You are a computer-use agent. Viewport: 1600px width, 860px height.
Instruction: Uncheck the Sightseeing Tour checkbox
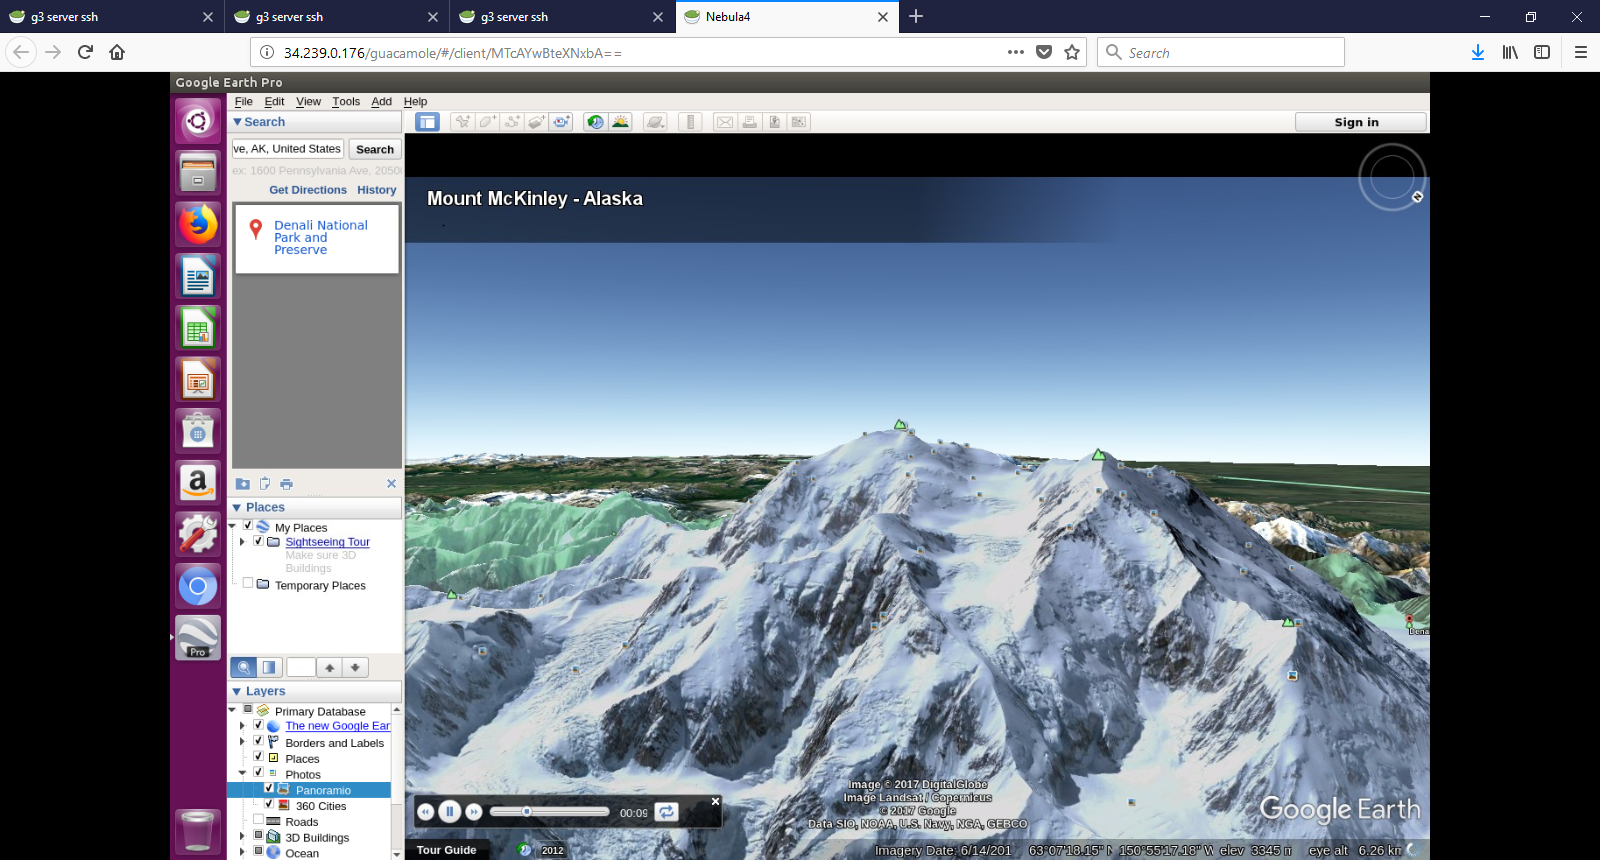pyautogui.click(x=259, y=541)
